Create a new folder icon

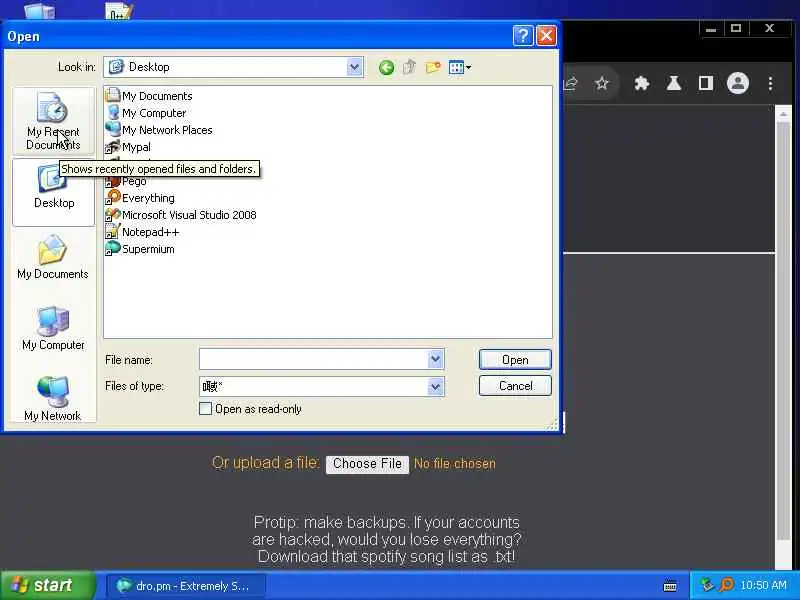coord(433,67)
